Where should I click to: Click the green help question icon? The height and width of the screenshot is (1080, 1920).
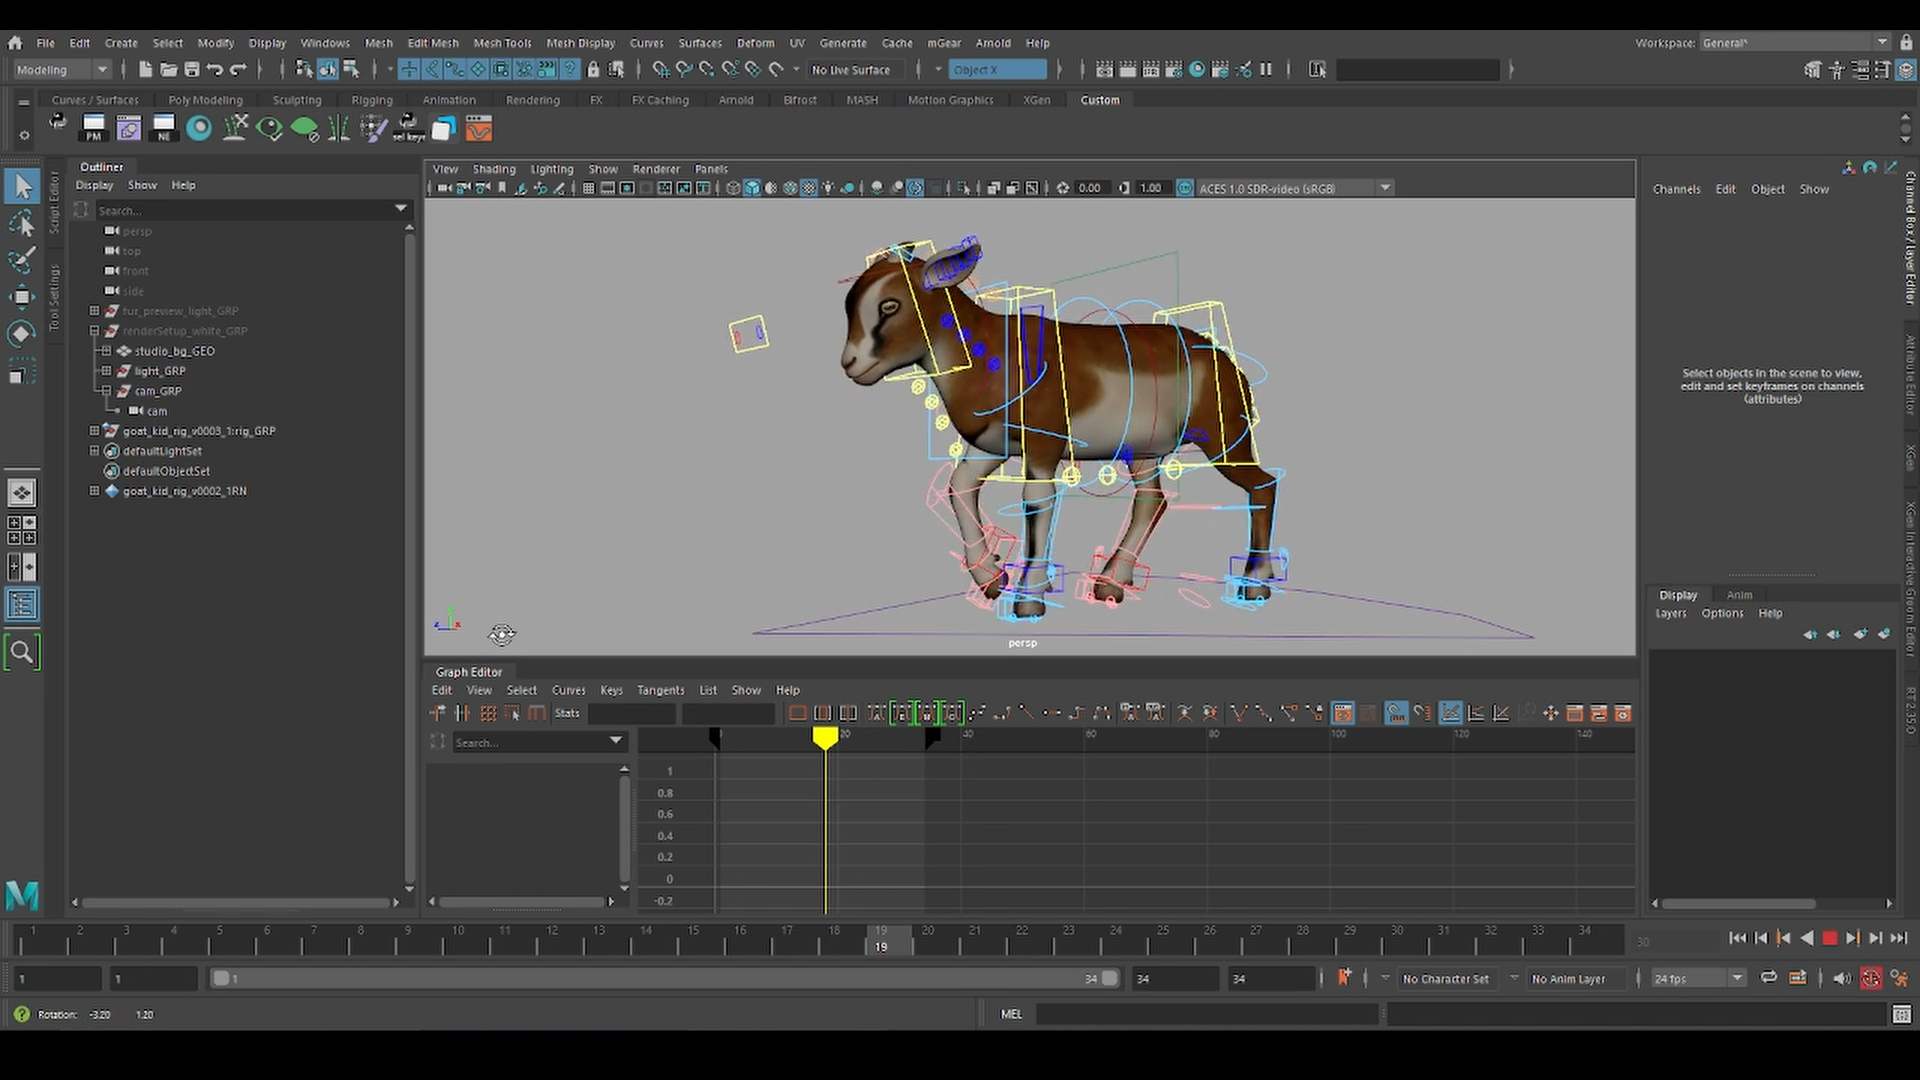click(21, 1014)
